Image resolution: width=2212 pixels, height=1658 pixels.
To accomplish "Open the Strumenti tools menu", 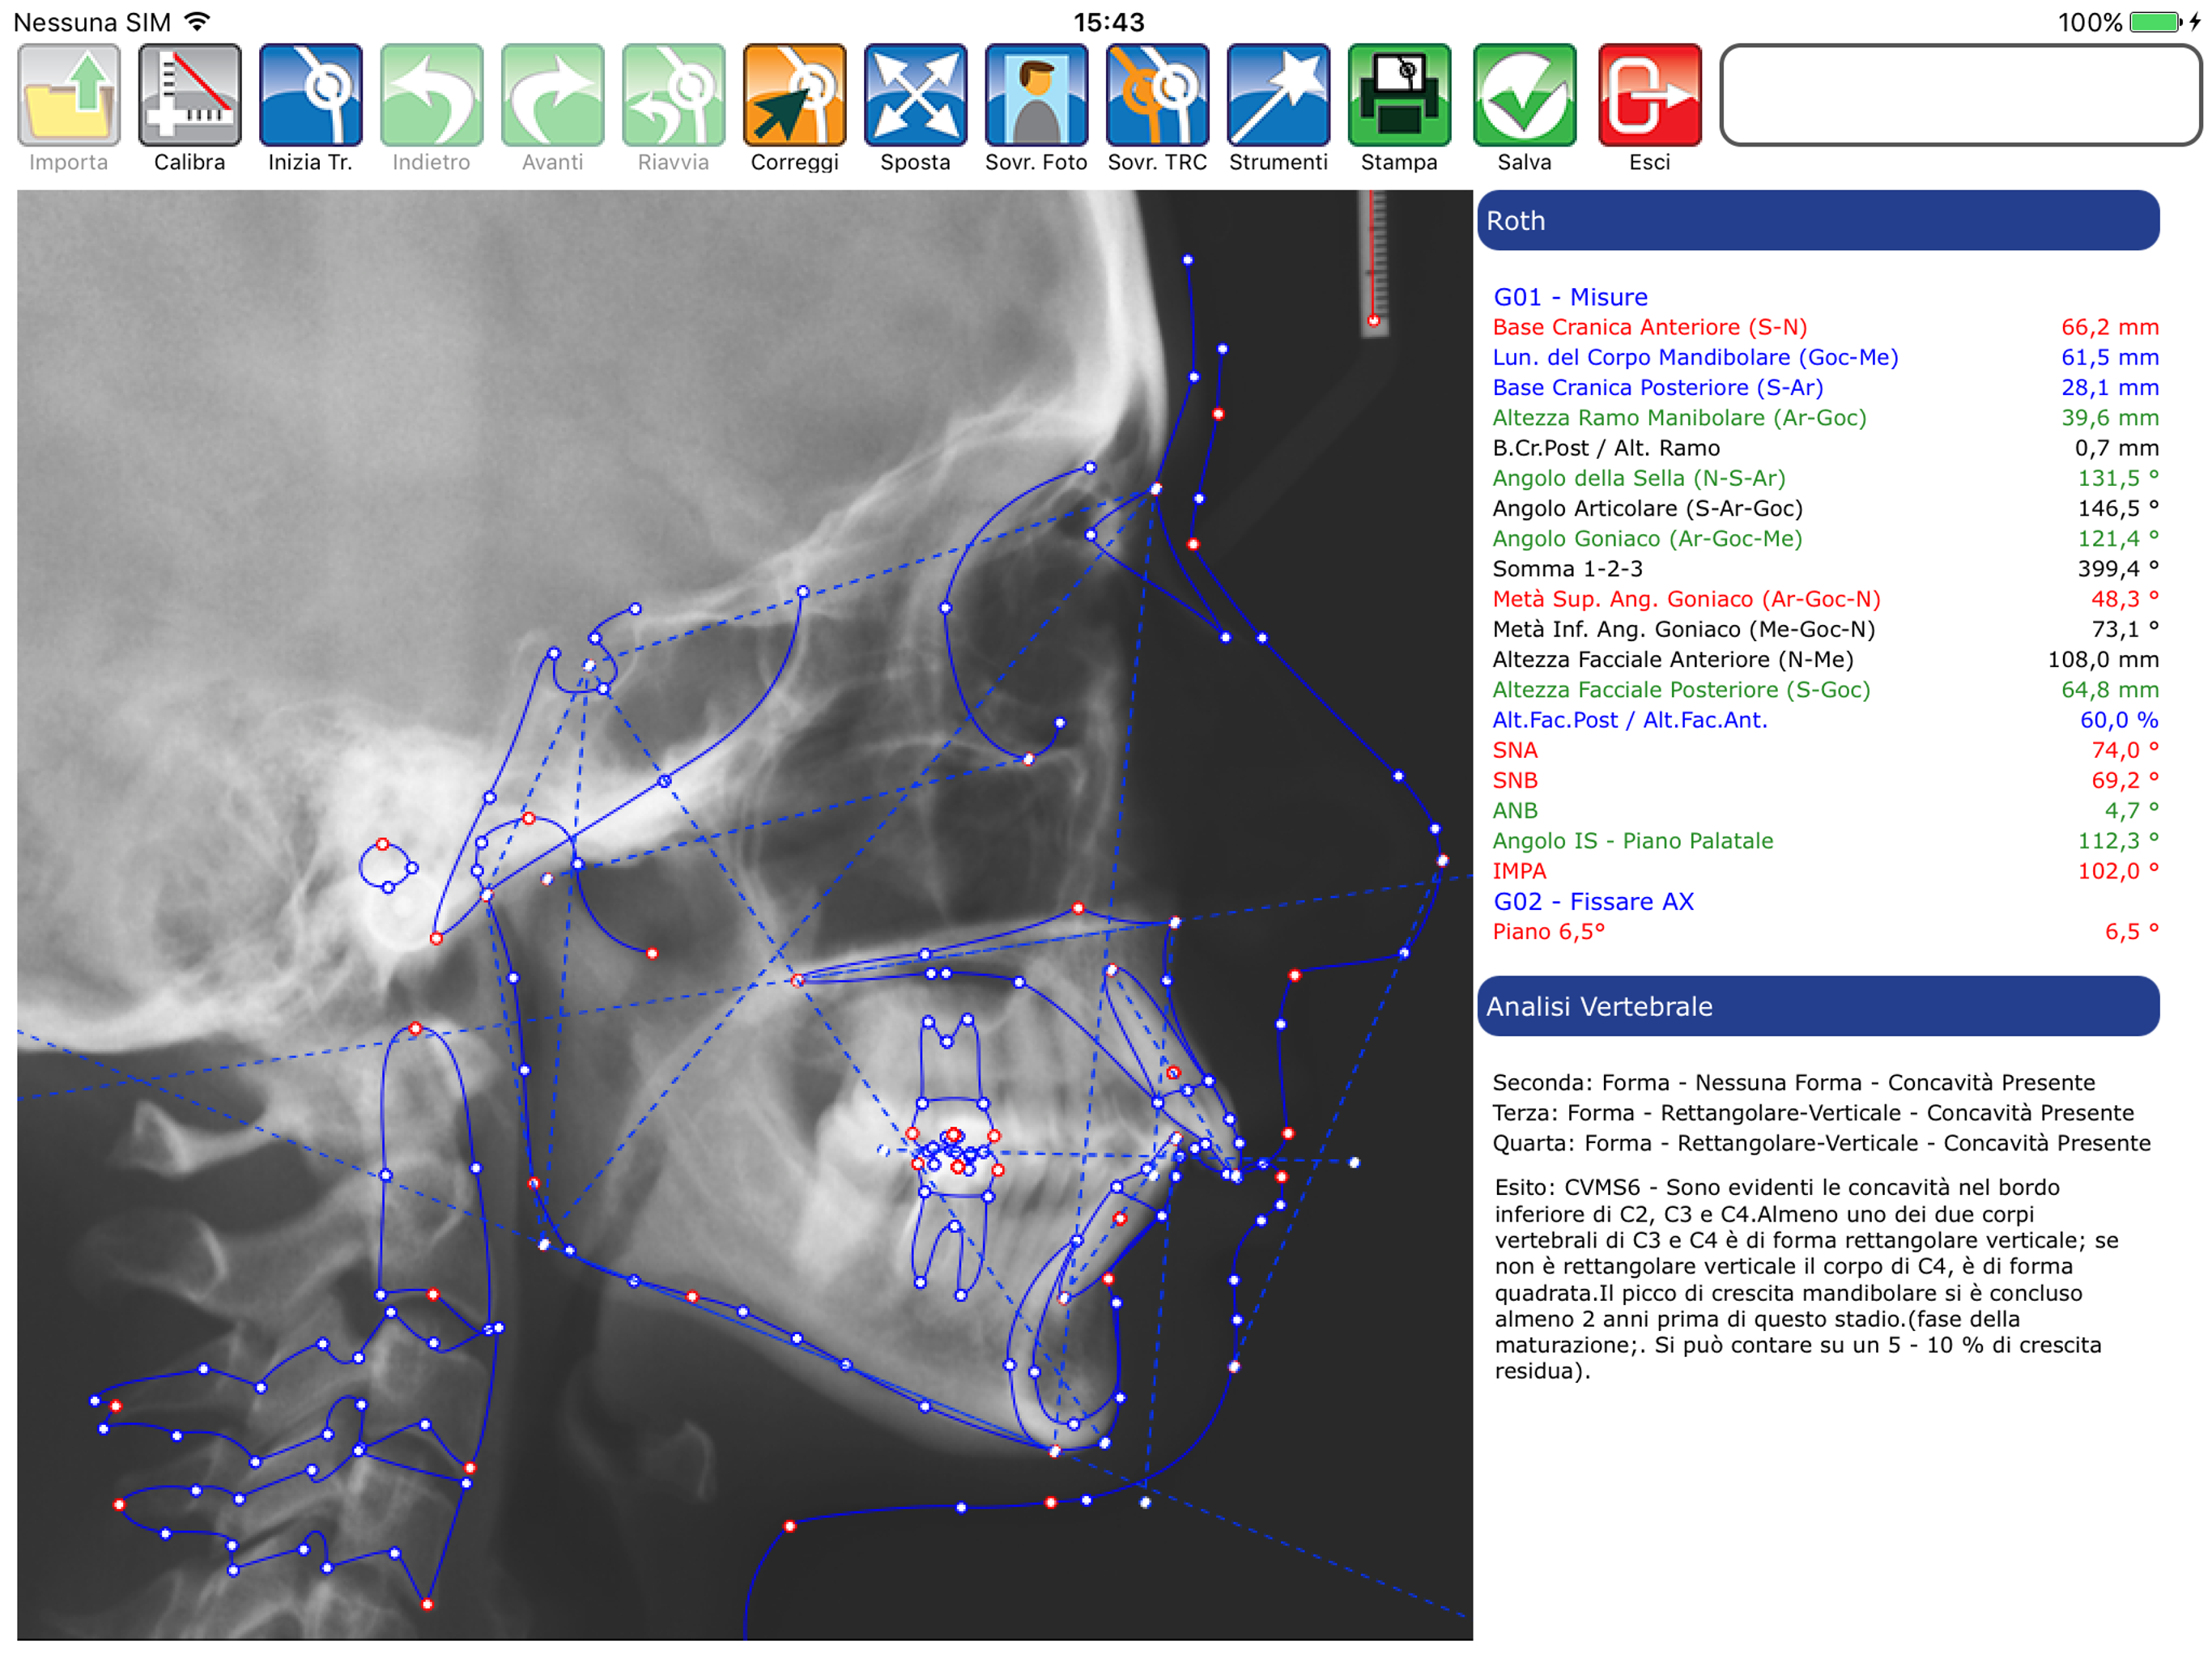I will tap(1278, 95).
